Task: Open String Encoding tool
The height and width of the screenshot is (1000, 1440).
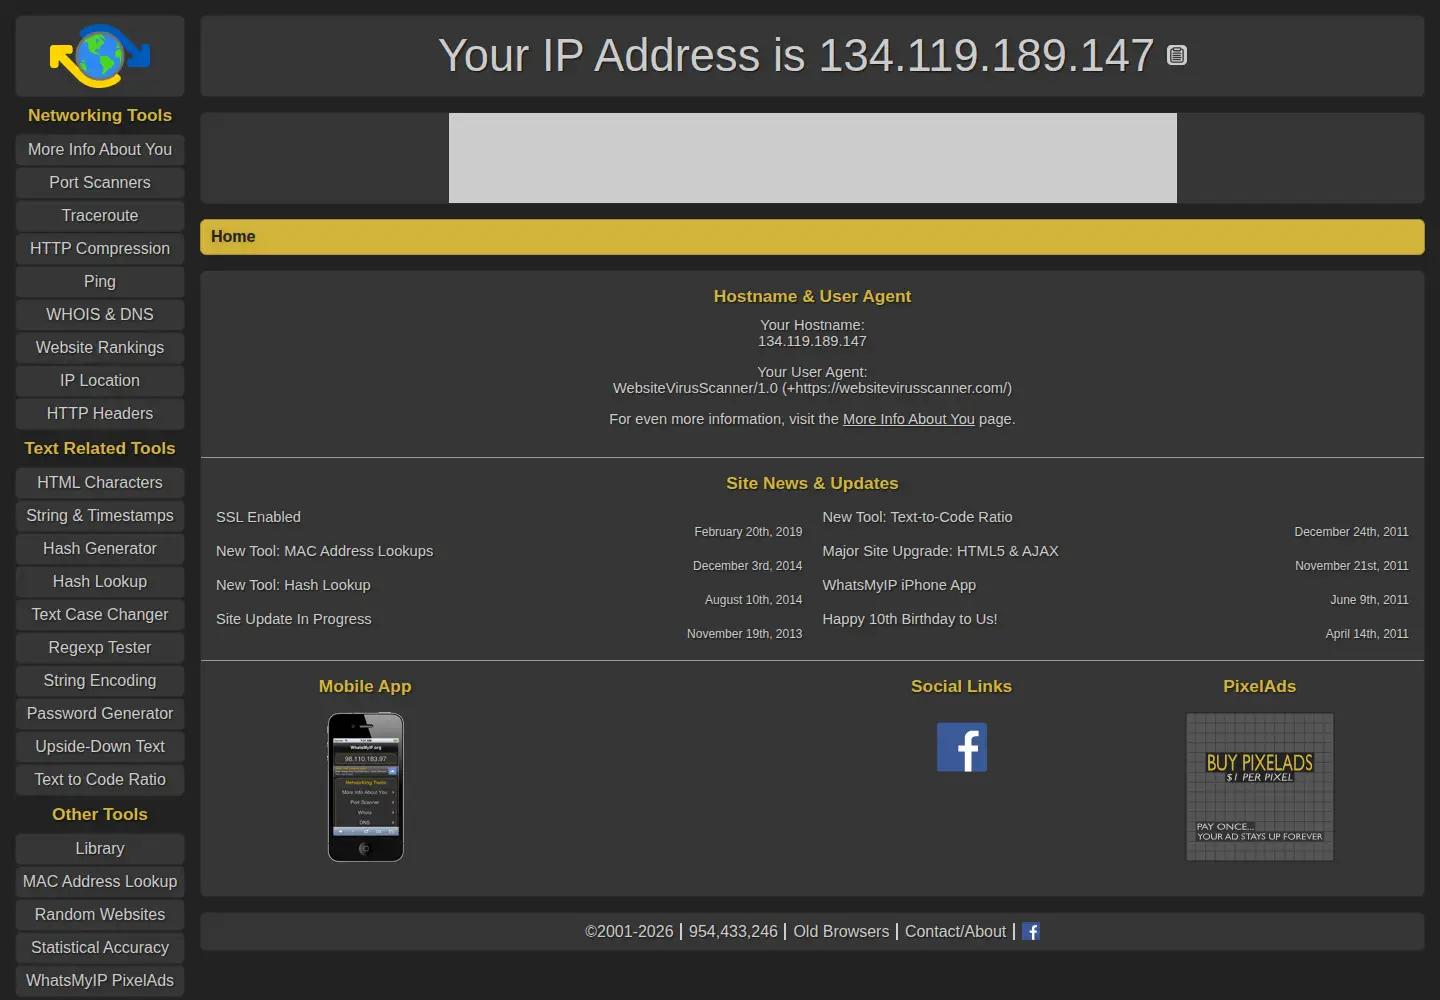Action: coord(100,680)
